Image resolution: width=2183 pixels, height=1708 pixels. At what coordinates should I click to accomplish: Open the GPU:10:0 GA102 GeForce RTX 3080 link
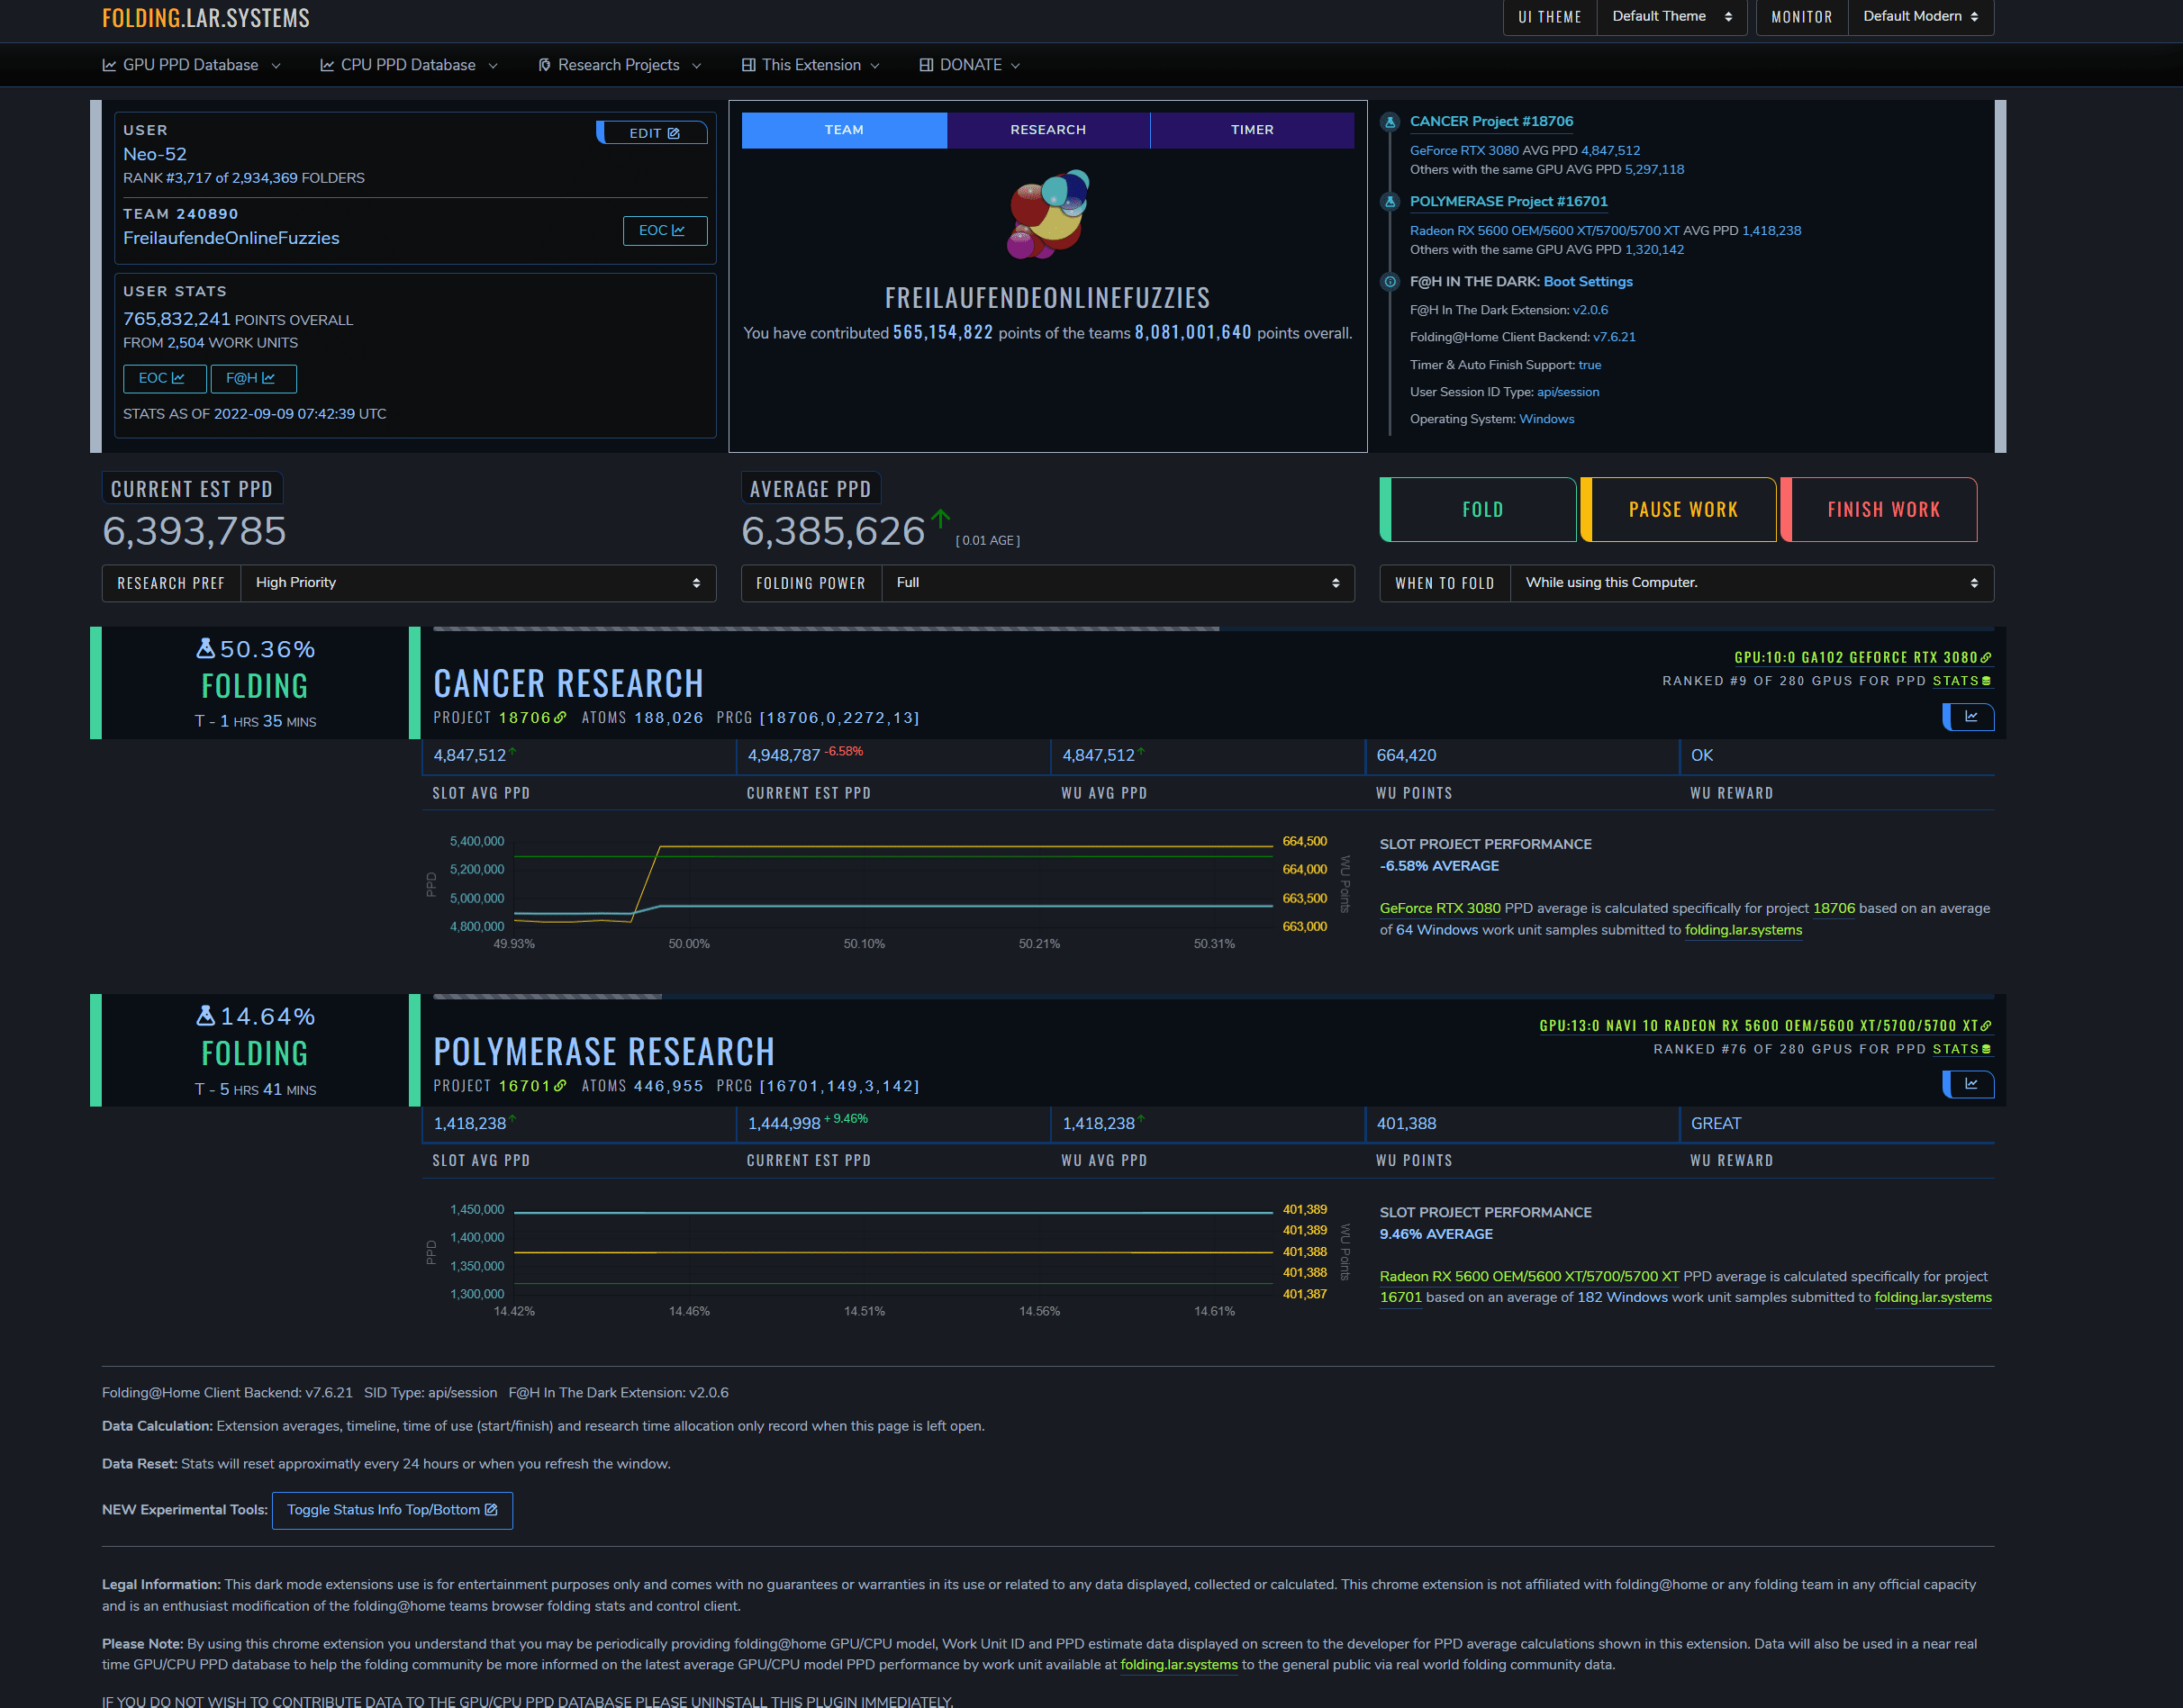[x=1862, y=657]
